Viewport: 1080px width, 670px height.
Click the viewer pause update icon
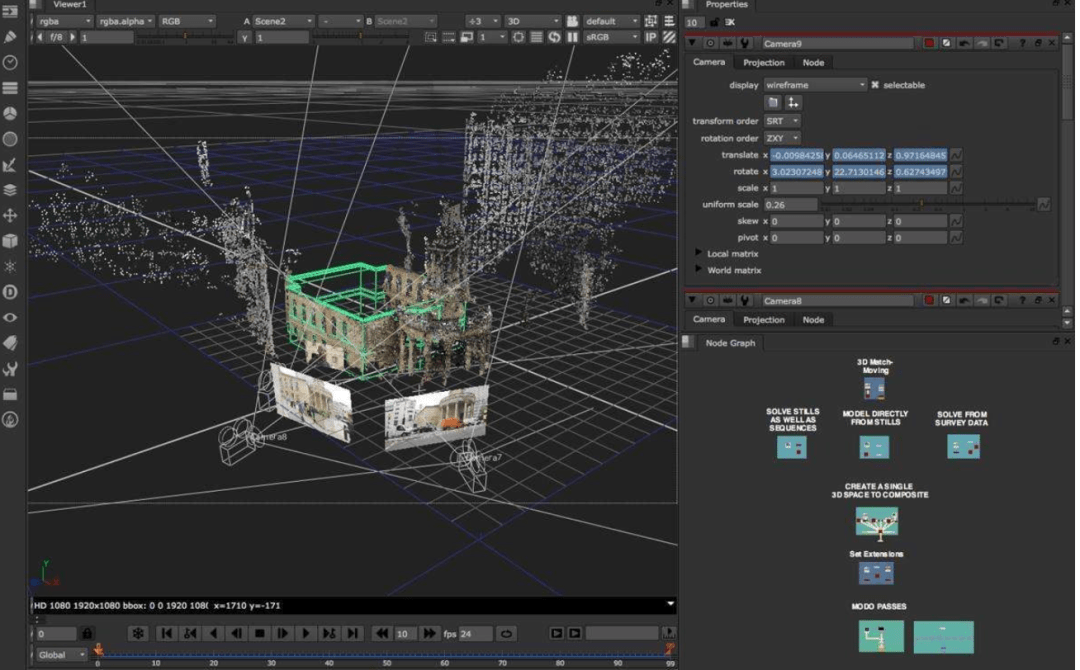click(573, 37)
